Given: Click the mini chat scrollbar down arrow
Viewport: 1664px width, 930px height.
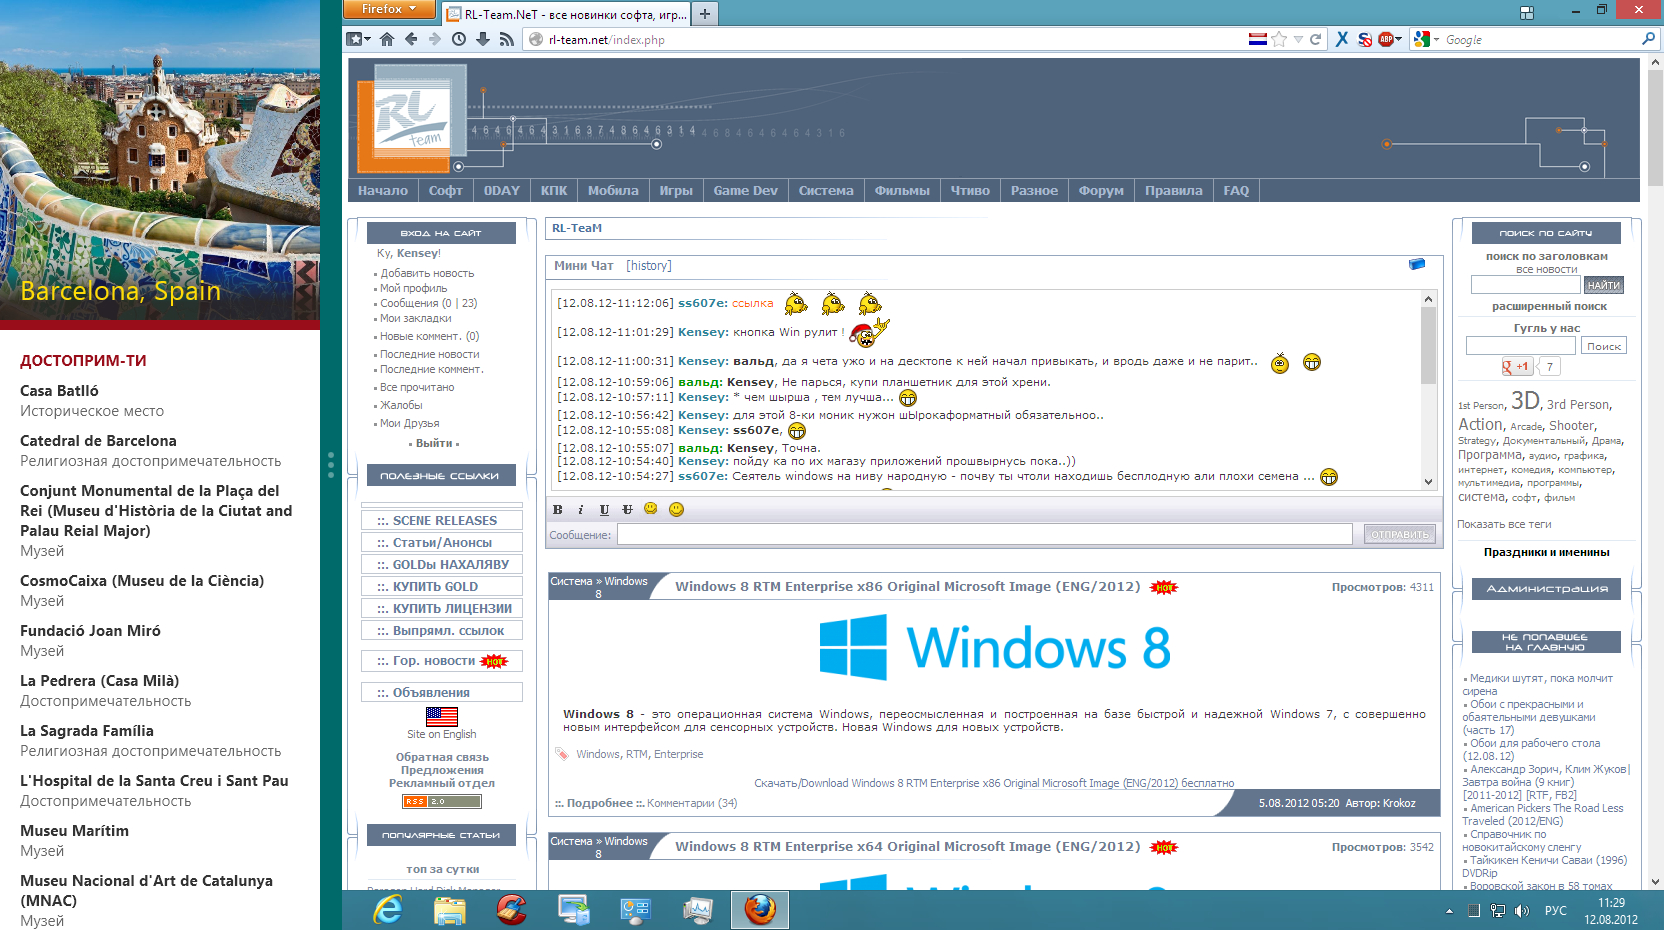Looking at the screenshot, I should 1428,481.
